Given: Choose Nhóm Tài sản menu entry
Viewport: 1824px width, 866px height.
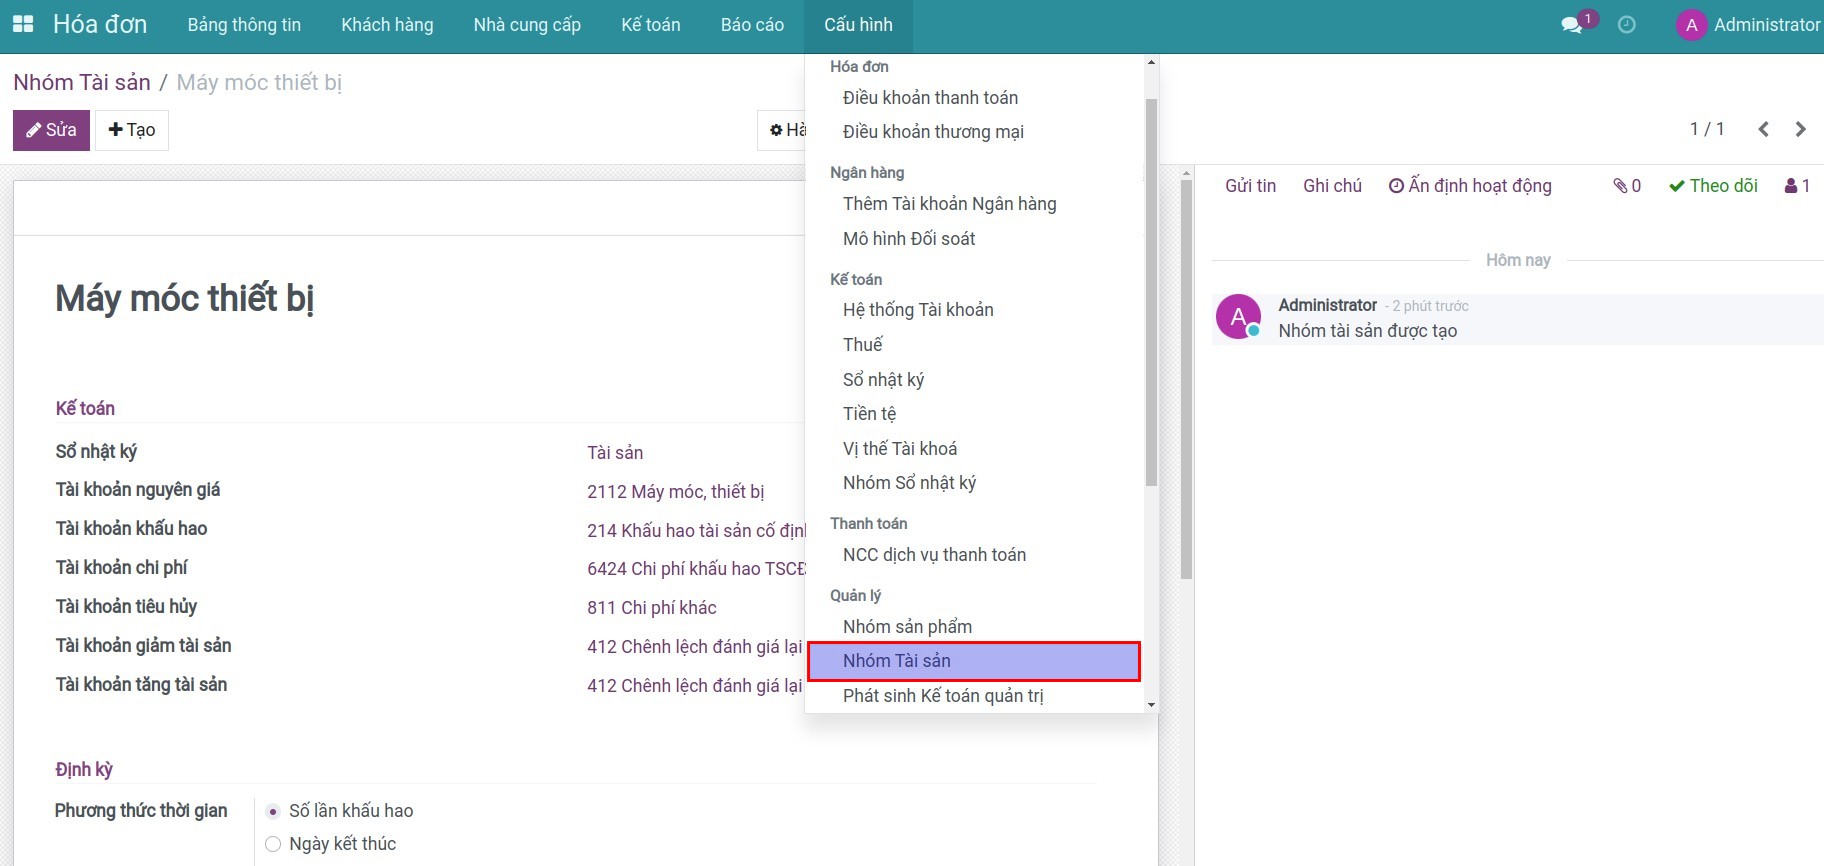Looking at the screenshot, I should tap(896, 661).
